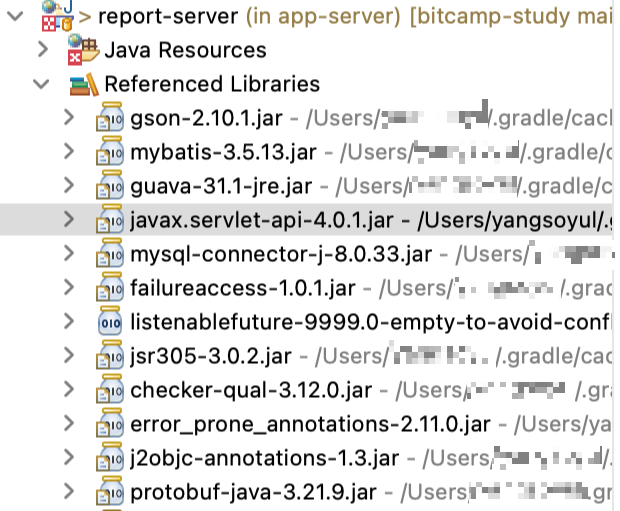This screenshot has height=511, width=620.
Task: Click the error_prone_annotations-2.11.0.jar jar icon
Action: [110, 423]
